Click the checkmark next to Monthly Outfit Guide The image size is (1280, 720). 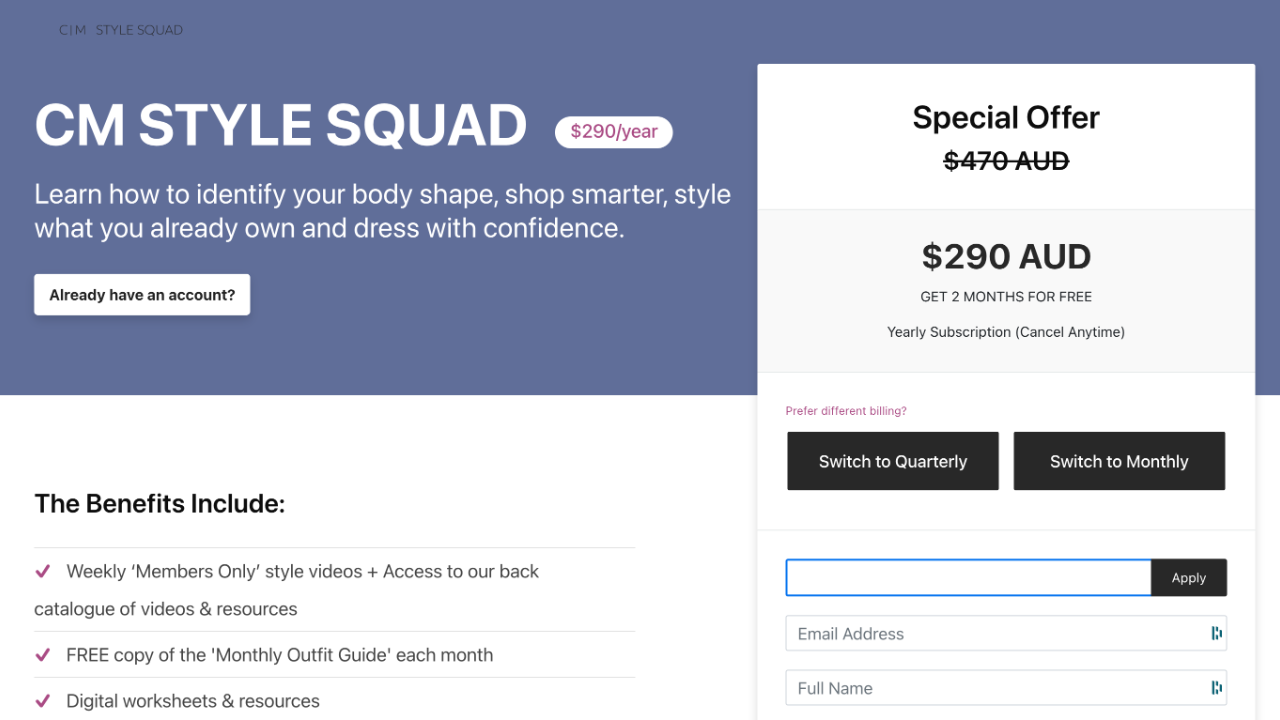tap(43, 656)
